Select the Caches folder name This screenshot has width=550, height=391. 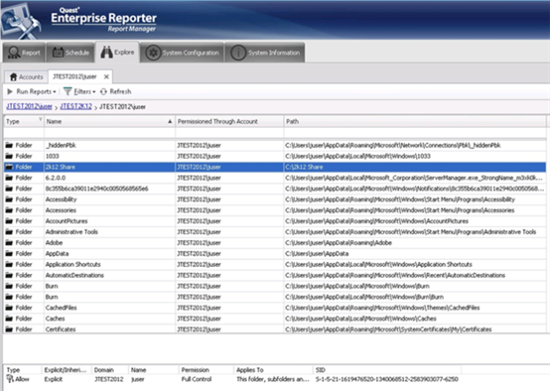(55, 319)
